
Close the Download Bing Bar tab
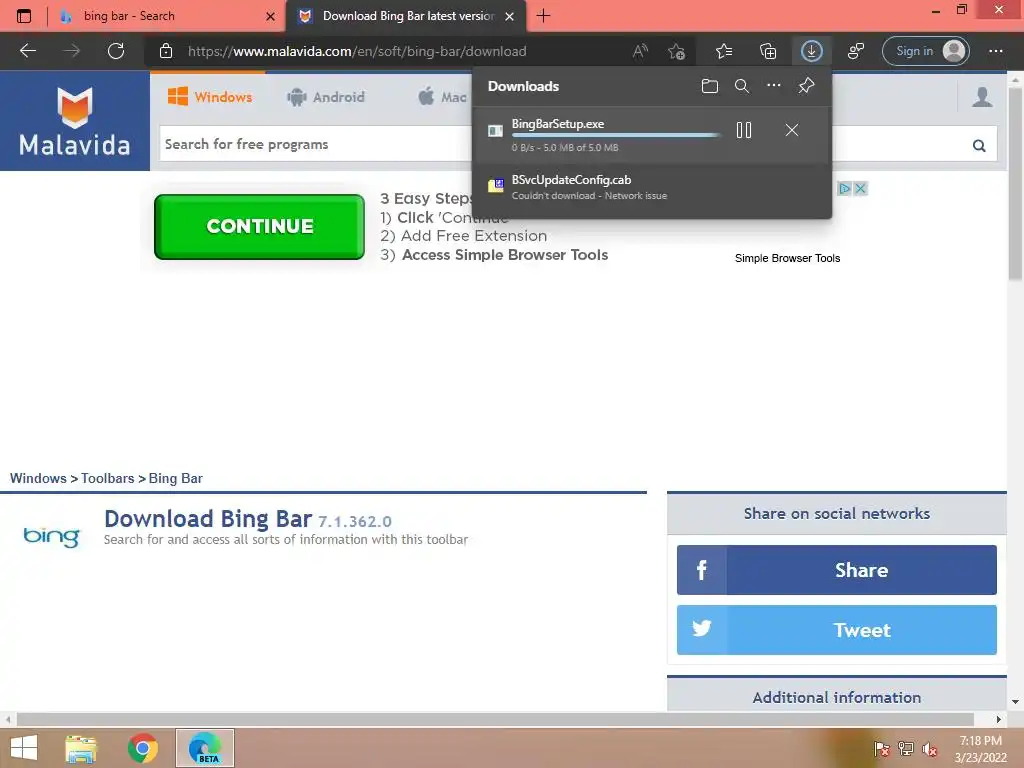tap(509, 16)
